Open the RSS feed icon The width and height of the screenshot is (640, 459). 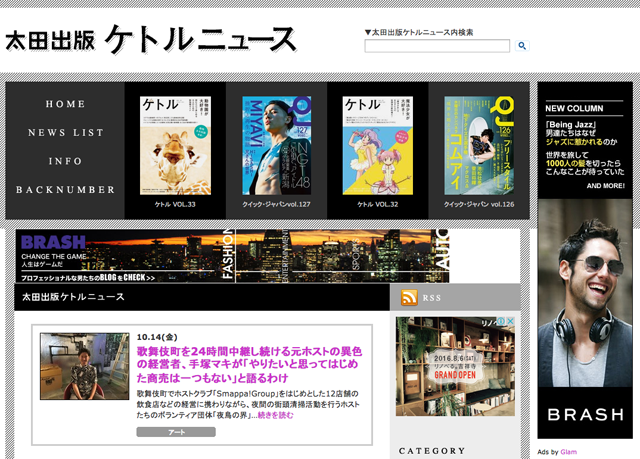(409, 297)
